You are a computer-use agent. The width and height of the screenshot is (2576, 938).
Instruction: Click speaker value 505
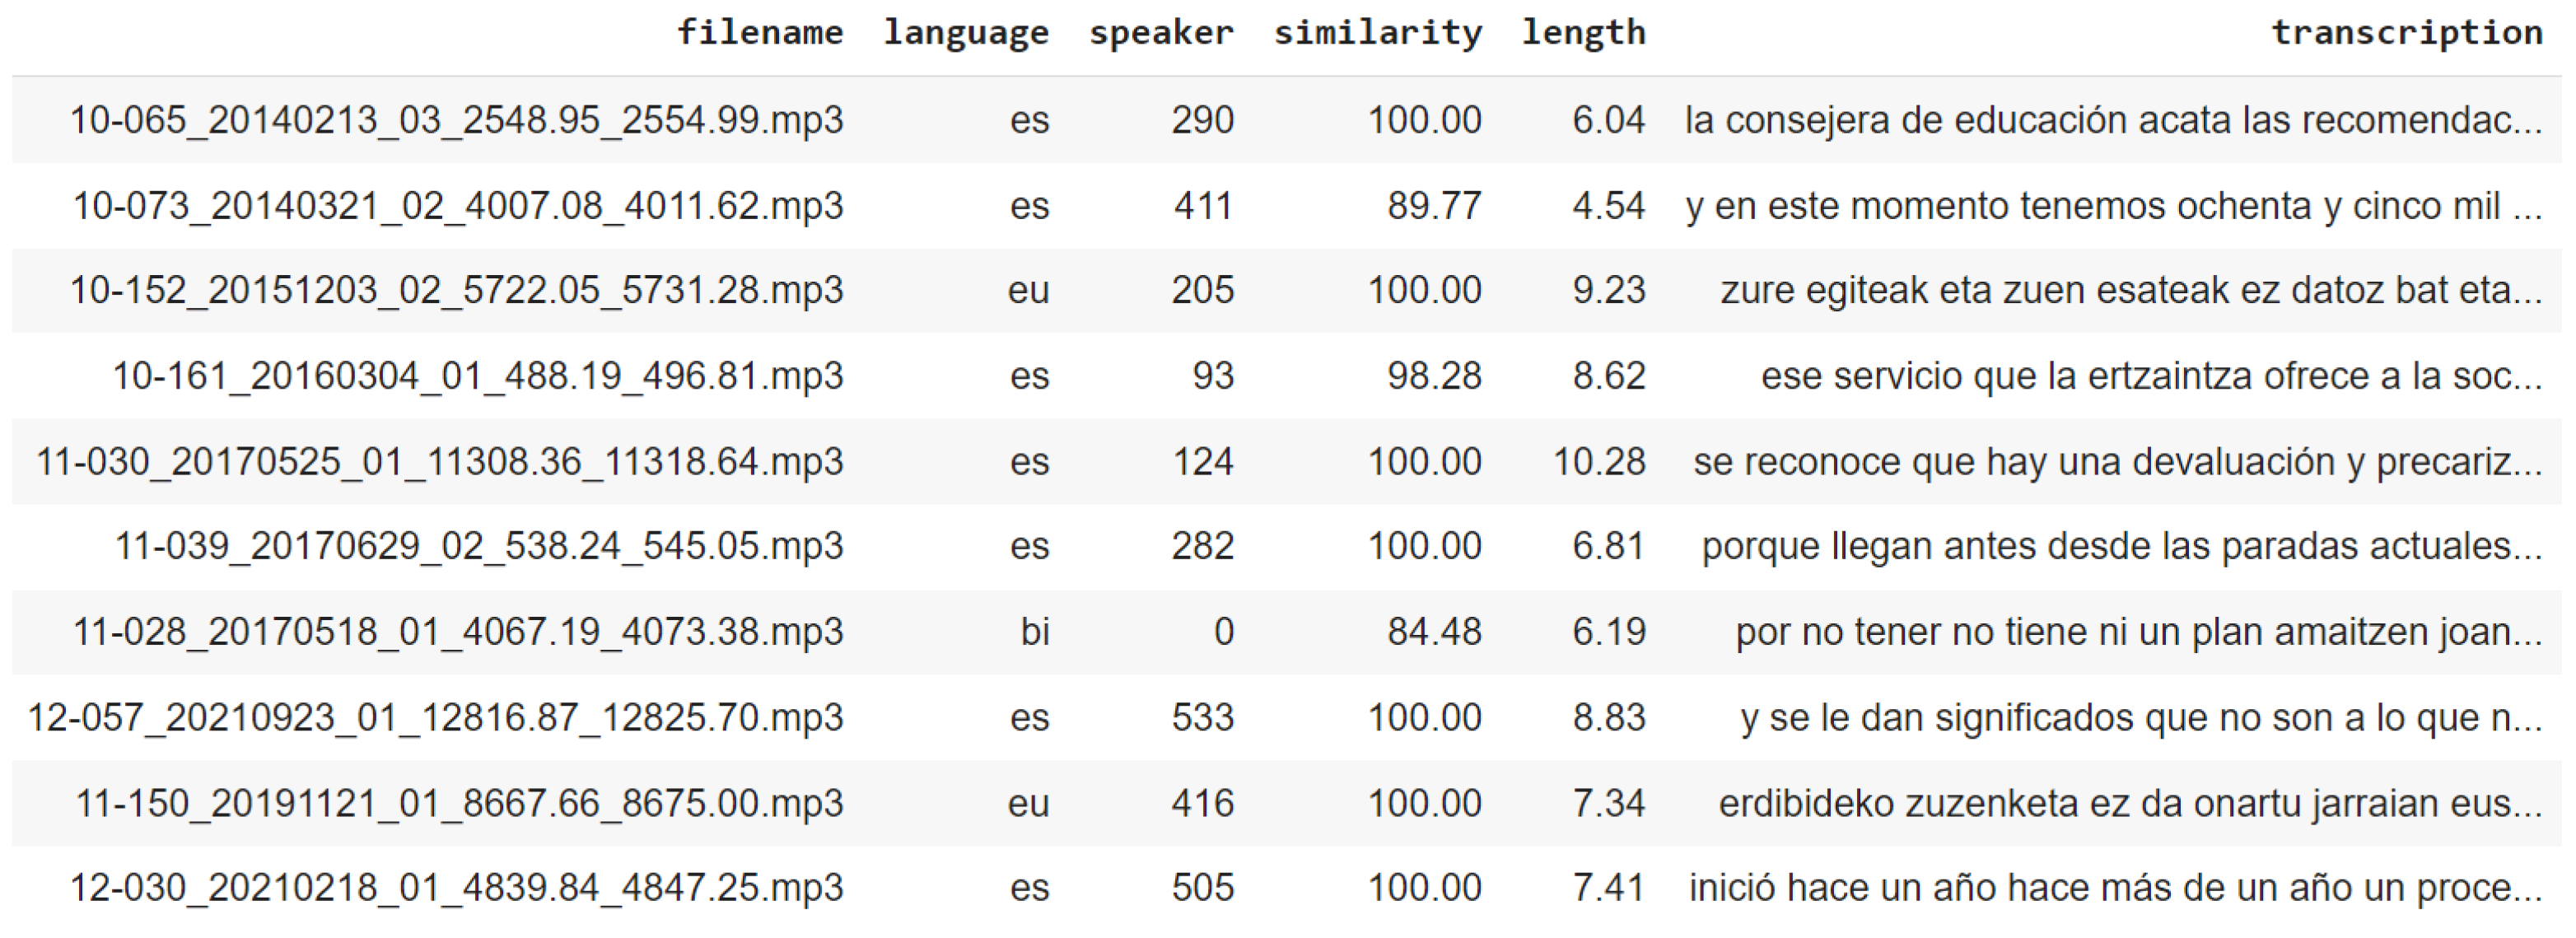click(1202, 888)
